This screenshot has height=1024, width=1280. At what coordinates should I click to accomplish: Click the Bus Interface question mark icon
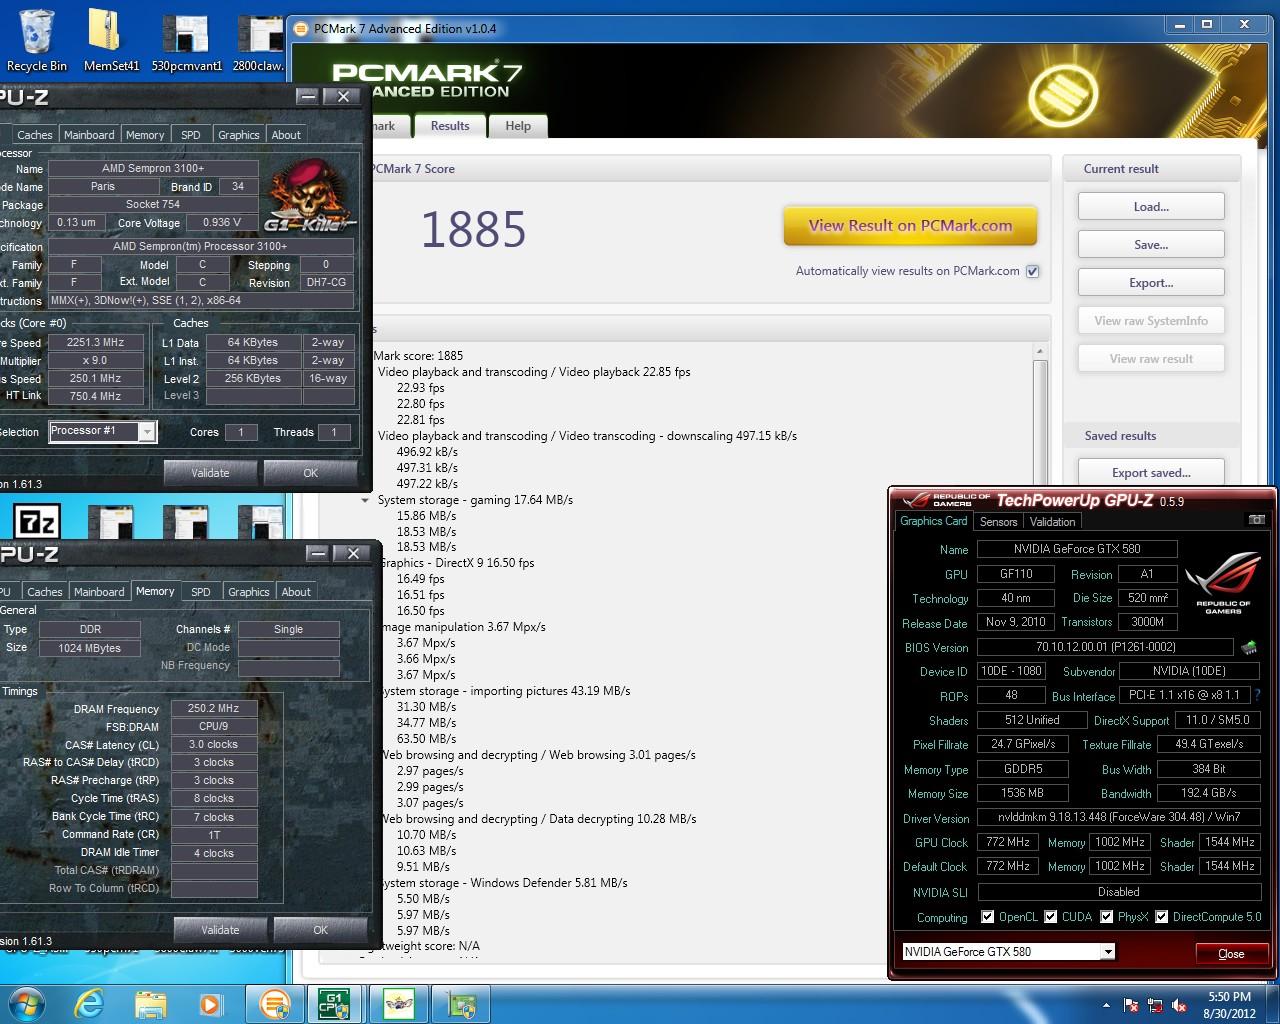[1257, 695]
